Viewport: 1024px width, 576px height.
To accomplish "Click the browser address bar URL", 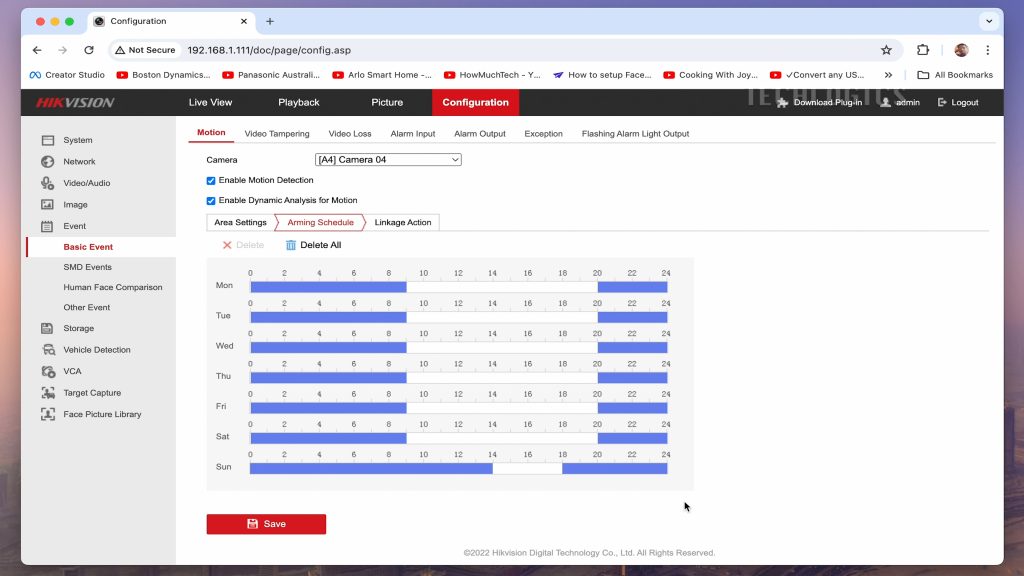I will [269, 50].
